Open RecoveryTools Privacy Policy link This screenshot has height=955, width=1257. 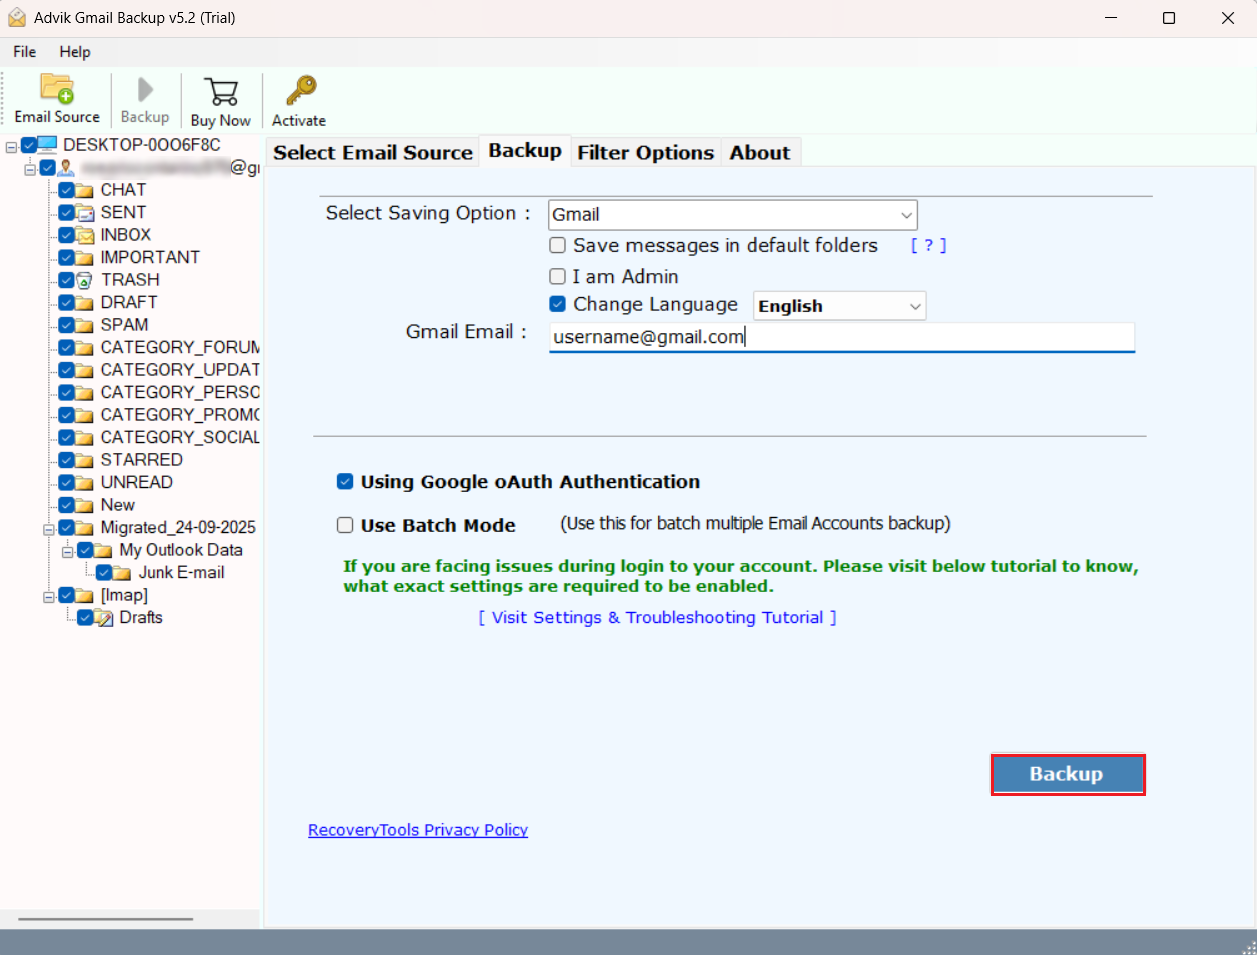(x=418, y=830)
